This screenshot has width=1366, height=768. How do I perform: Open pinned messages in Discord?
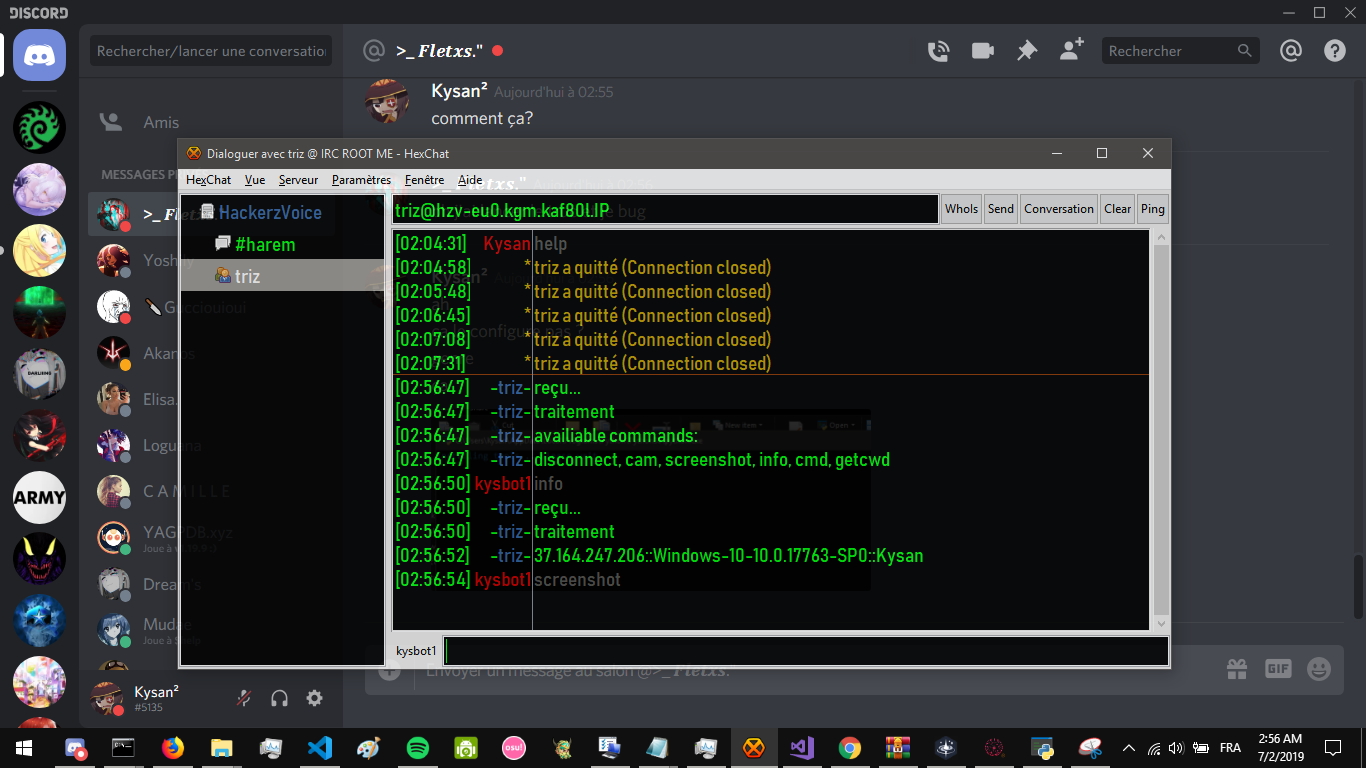pos(1027,51)
